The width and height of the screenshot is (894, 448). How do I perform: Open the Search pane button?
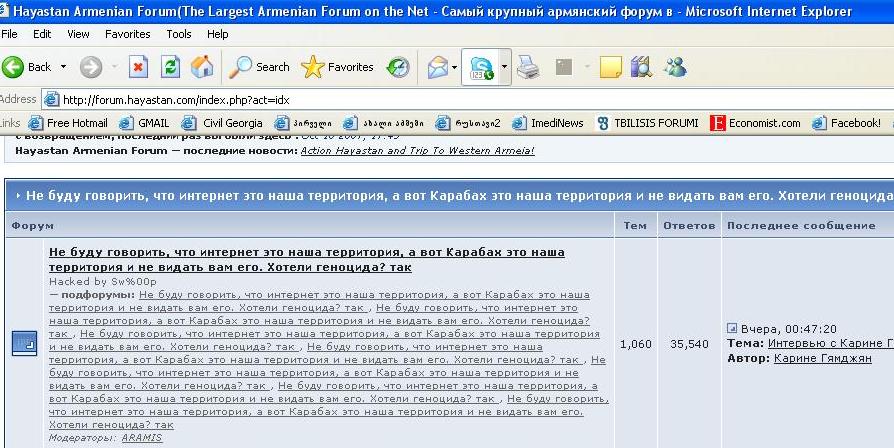coord(259,67)
